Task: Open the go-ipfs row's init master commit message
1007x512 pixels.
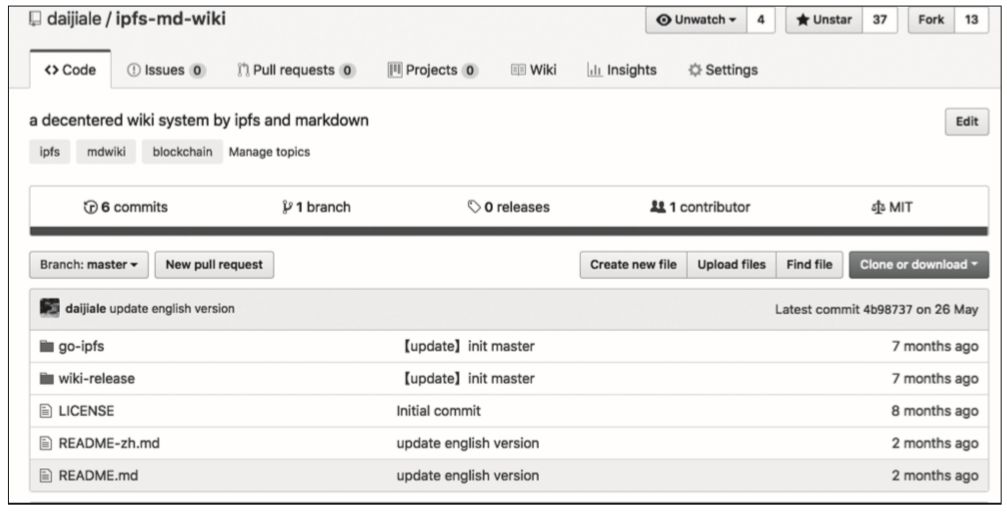Action: (466, 346)
